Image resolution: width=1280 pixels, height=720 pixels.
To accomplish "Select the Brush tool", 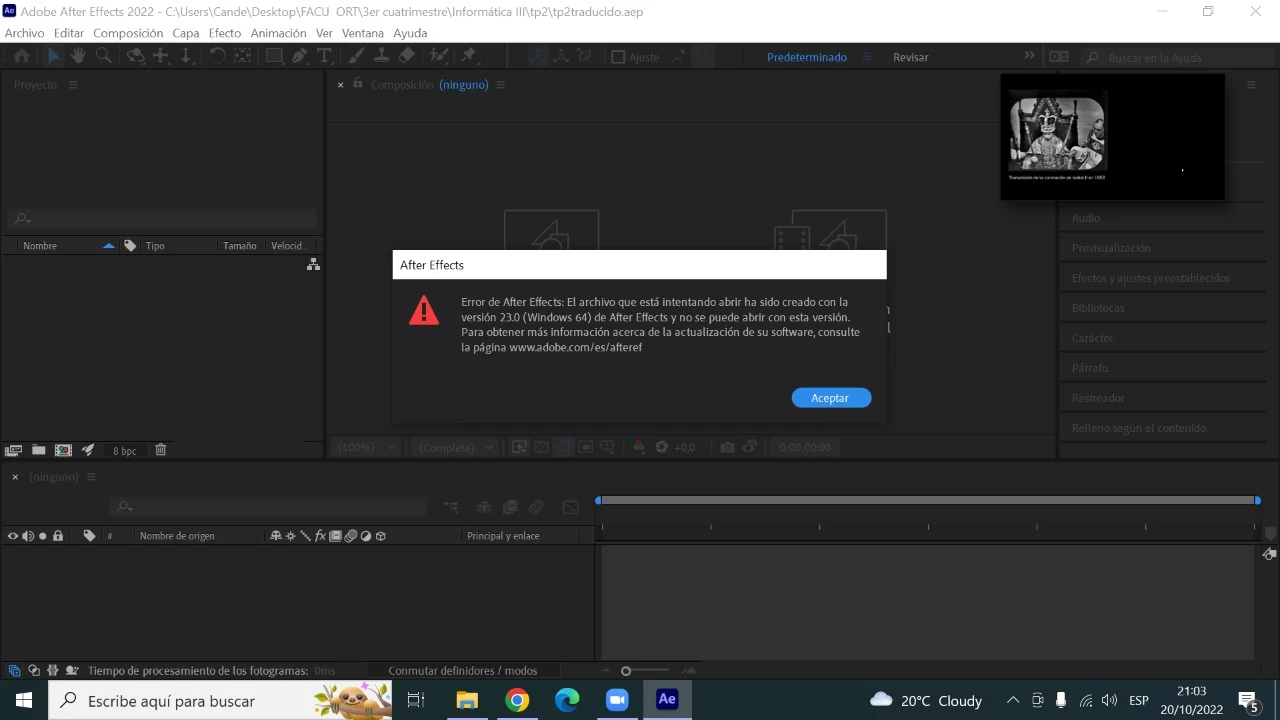I will [356, 56].
